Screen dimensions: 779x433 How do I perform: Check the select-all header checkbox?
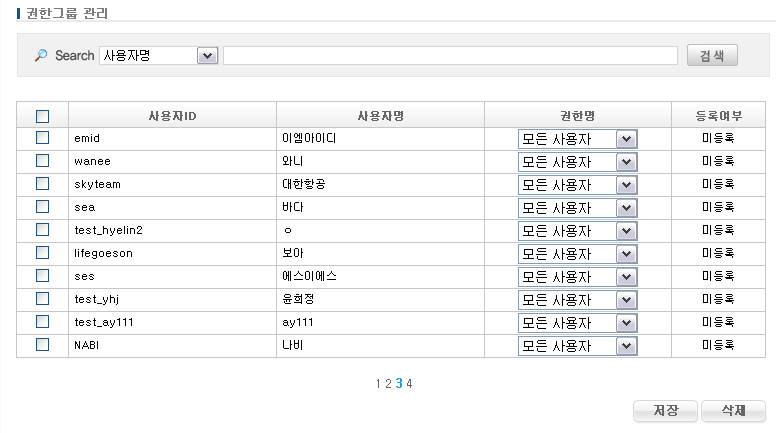point(43,116)
